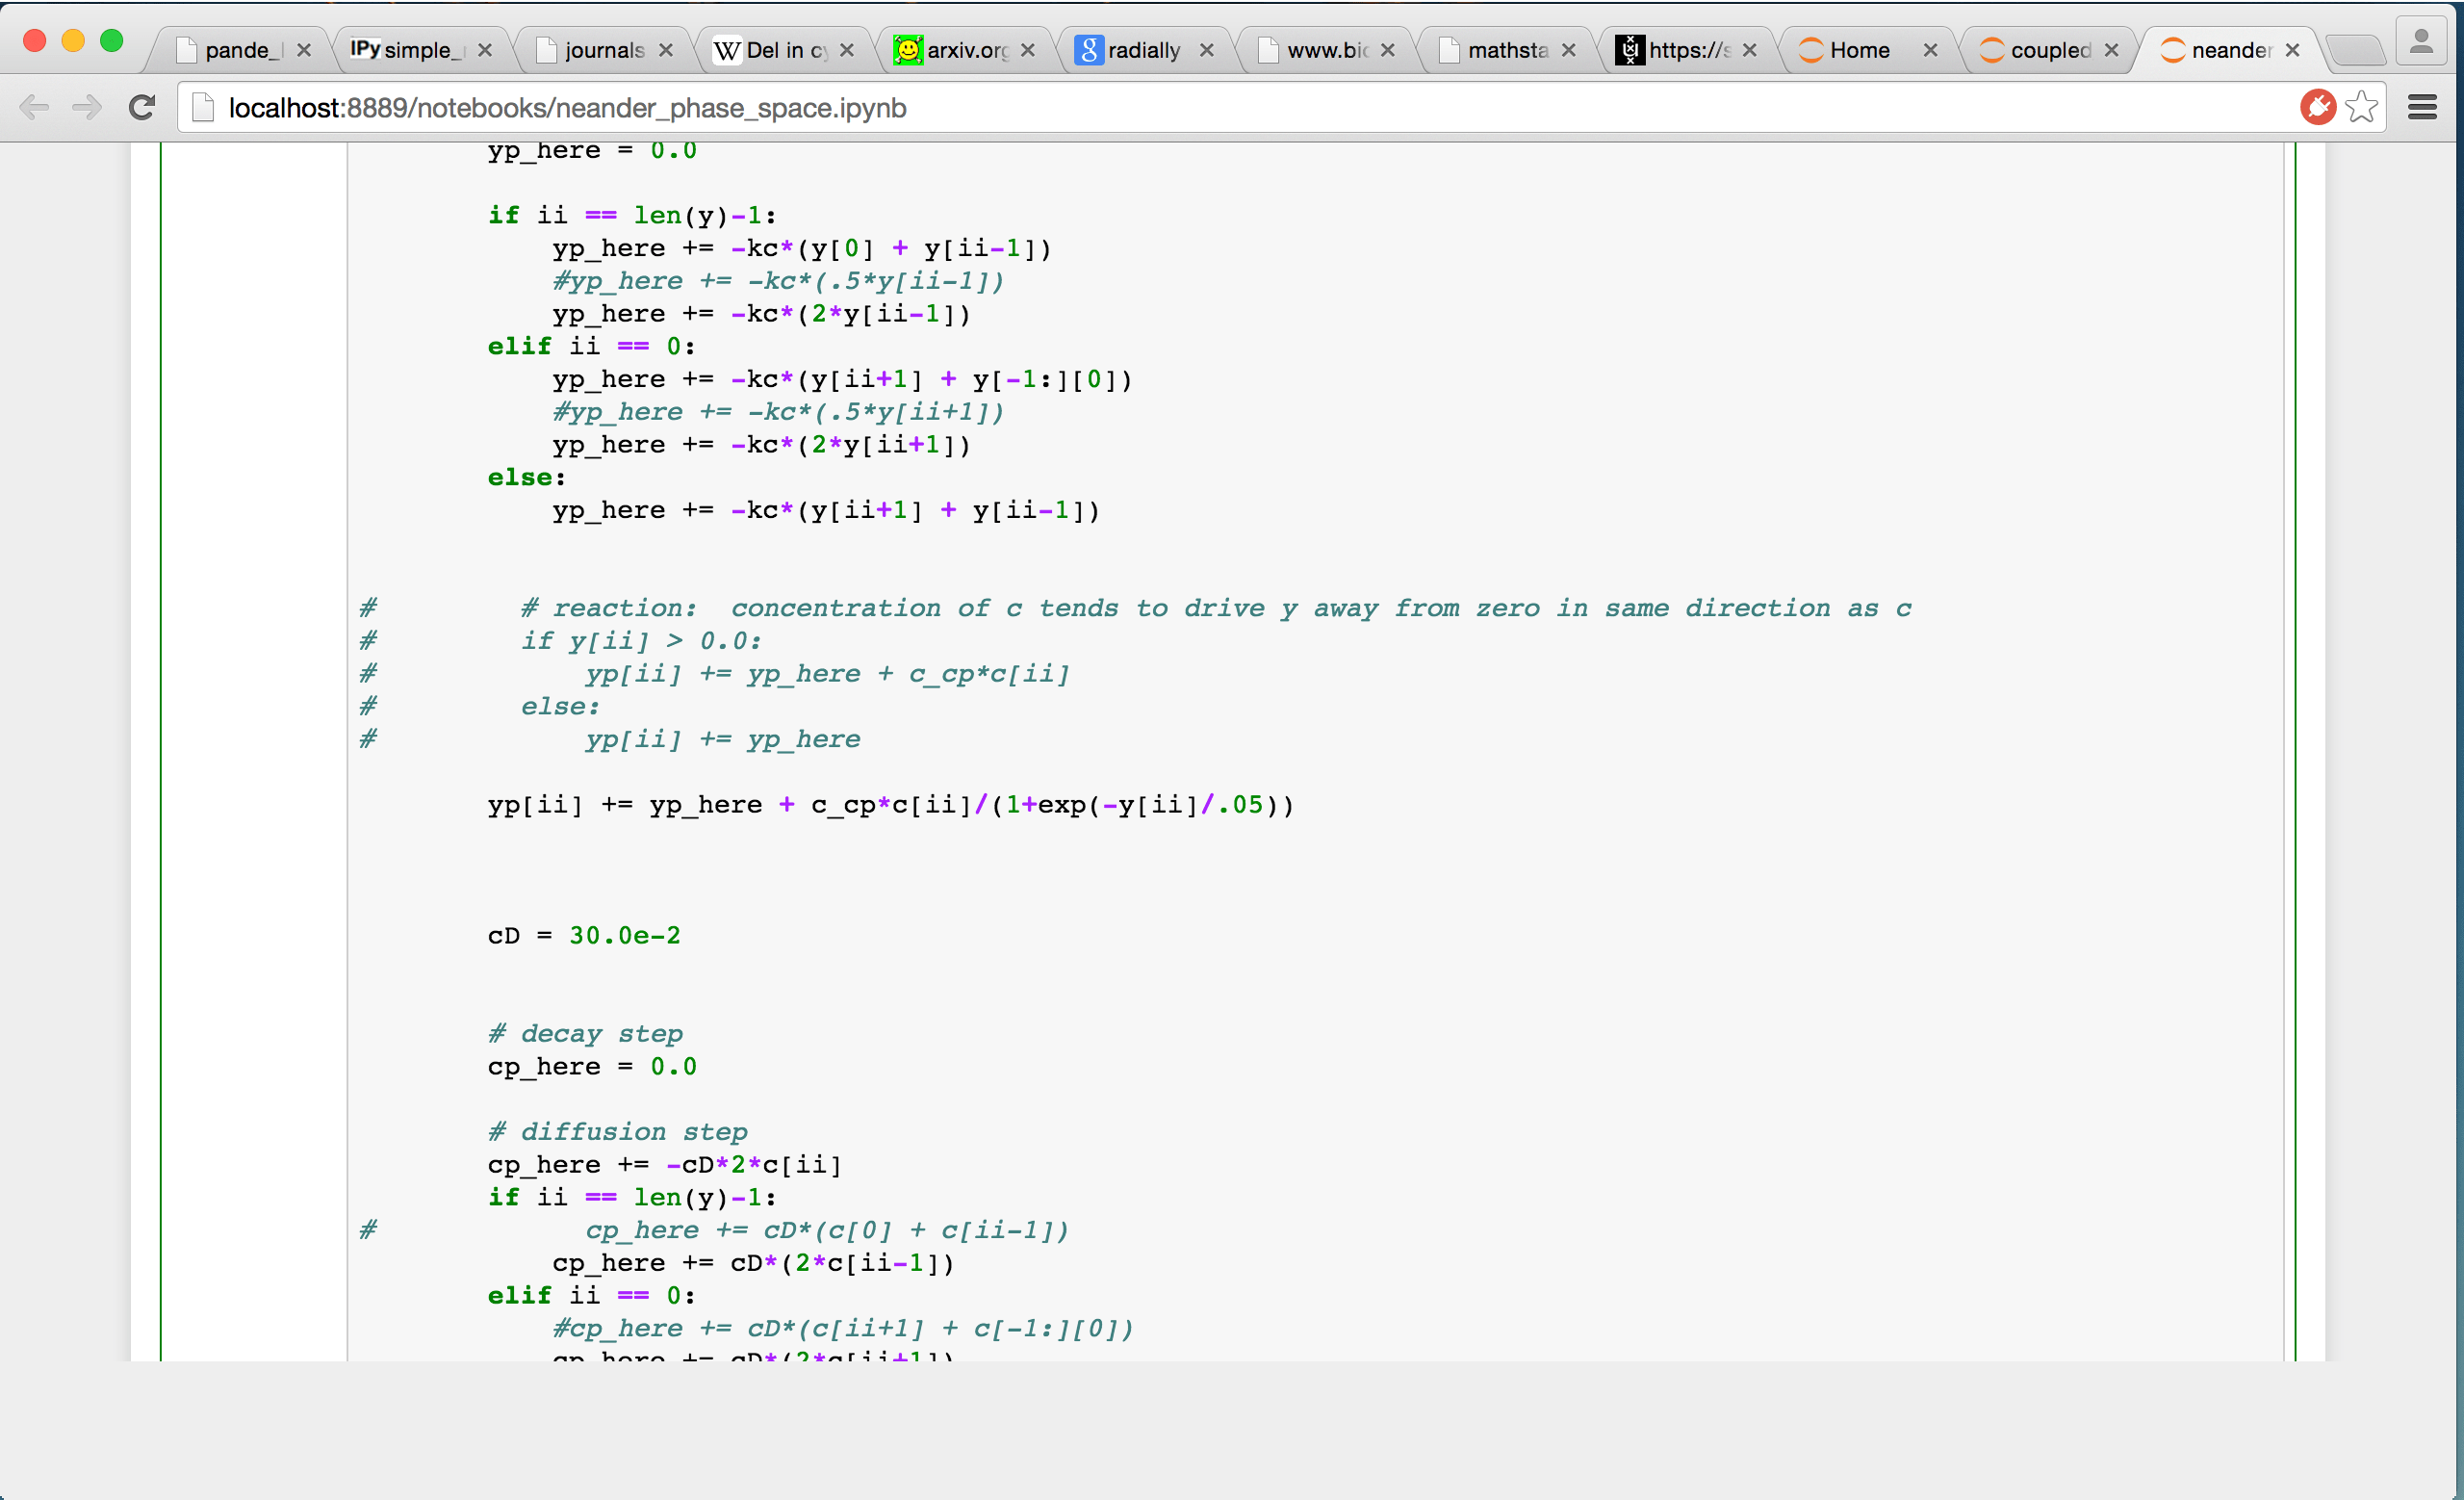Screen dimensions: 2464x1500
Task: Click the back navigation arrow
Action: pyautogui.click(x=36, y=107)
